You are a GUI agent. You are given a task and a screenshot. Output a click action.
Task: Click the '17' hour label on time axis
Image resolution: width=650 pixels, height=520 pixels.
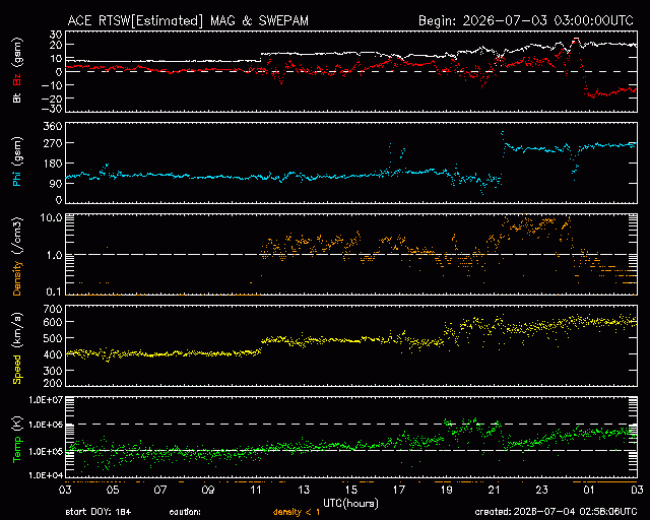pos(399,490)
